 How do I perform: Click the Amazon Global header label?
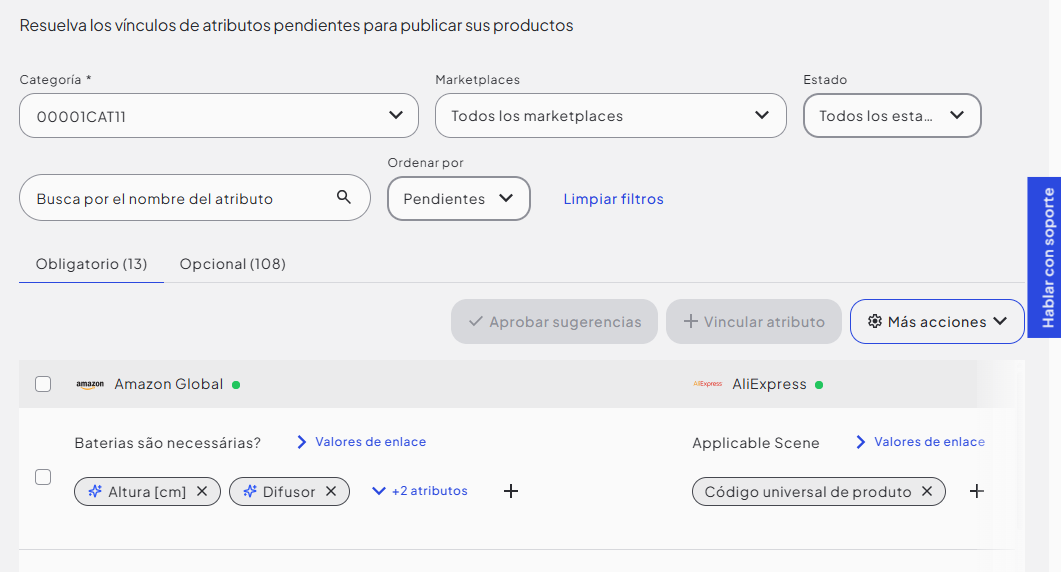[168, 384]
